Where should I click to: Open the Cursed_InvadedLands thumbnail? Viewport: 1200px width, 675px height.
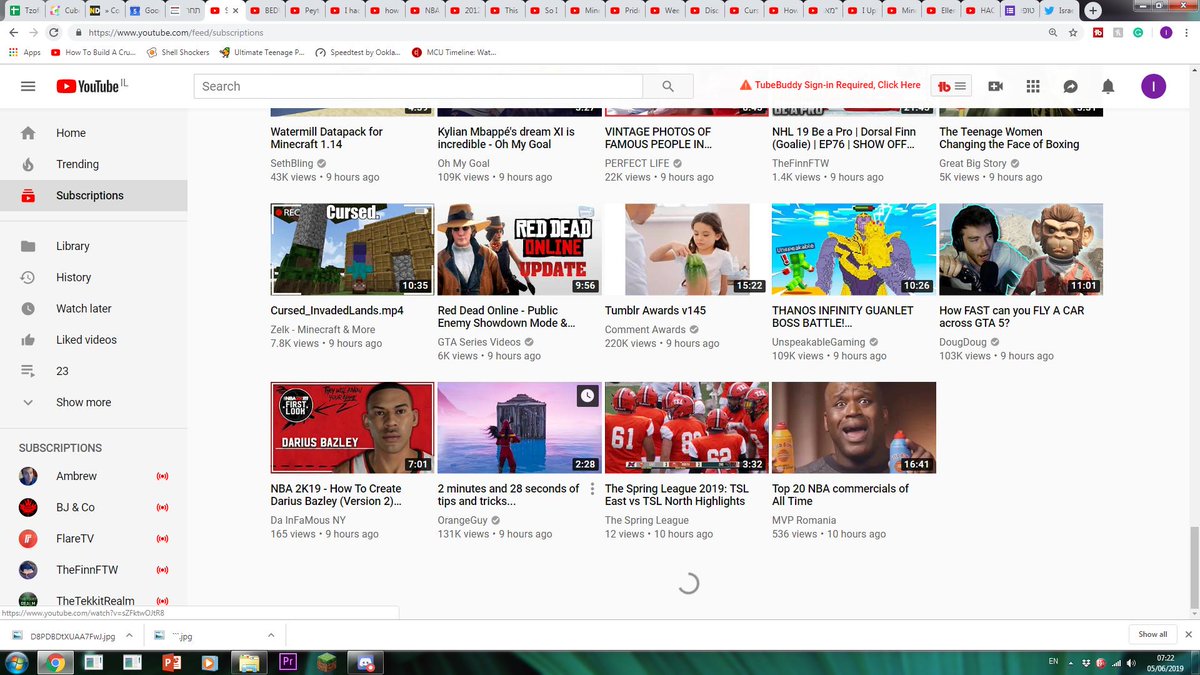pyautogui.click(x=352, y=249)
